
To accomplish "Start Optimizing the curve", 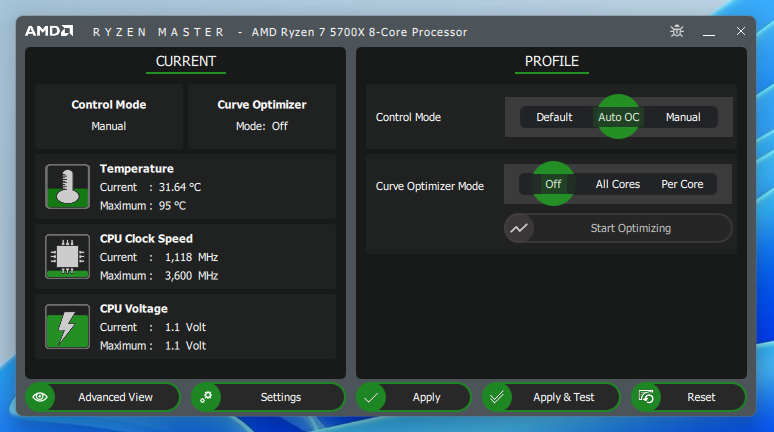I will 618,228.
